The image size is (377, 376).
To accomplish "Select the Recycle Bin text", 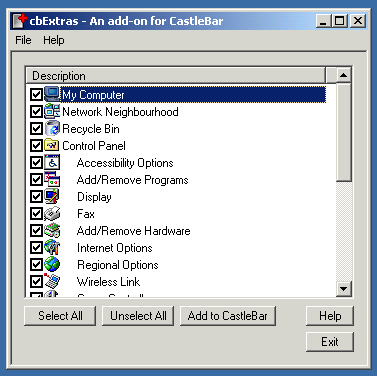I will click(91, 129).
